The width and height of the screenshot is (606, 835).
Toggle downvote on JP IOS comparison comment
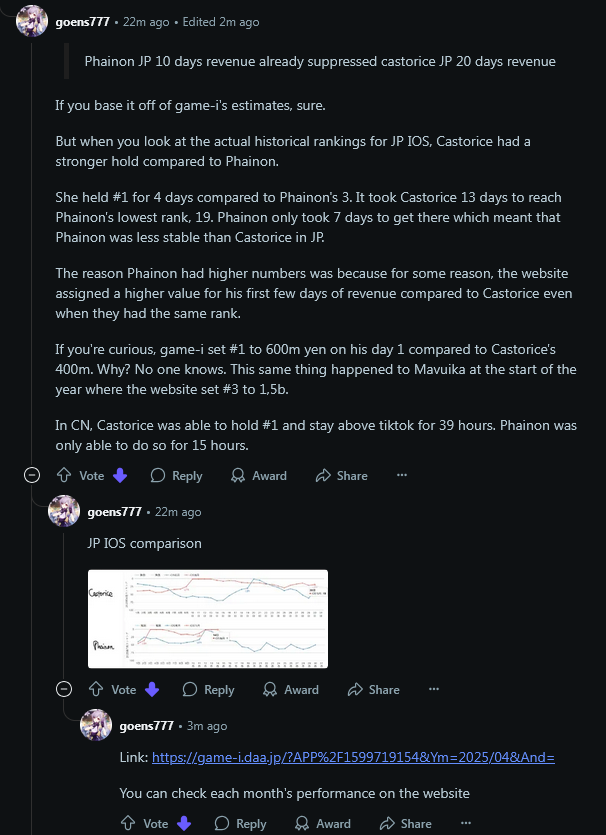(152, 690)
